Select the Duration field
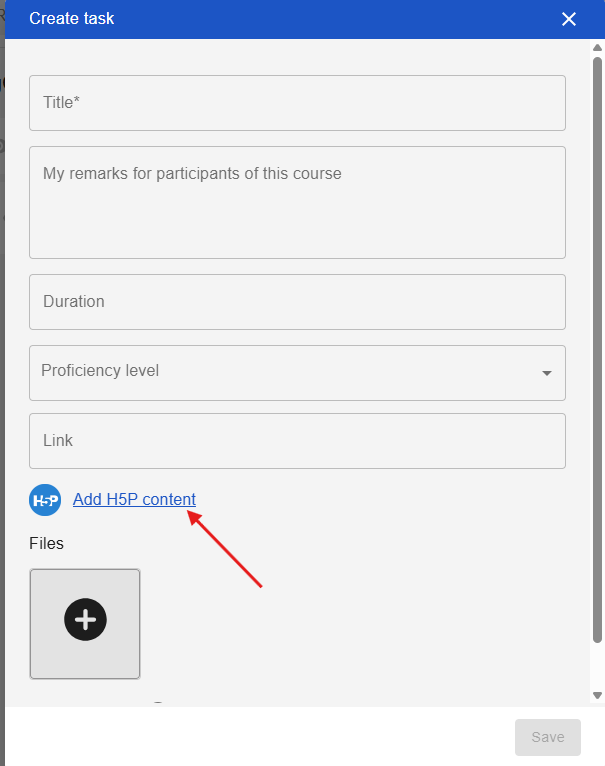The width and height of the screenshot is (605, 766). pos(297,301)
